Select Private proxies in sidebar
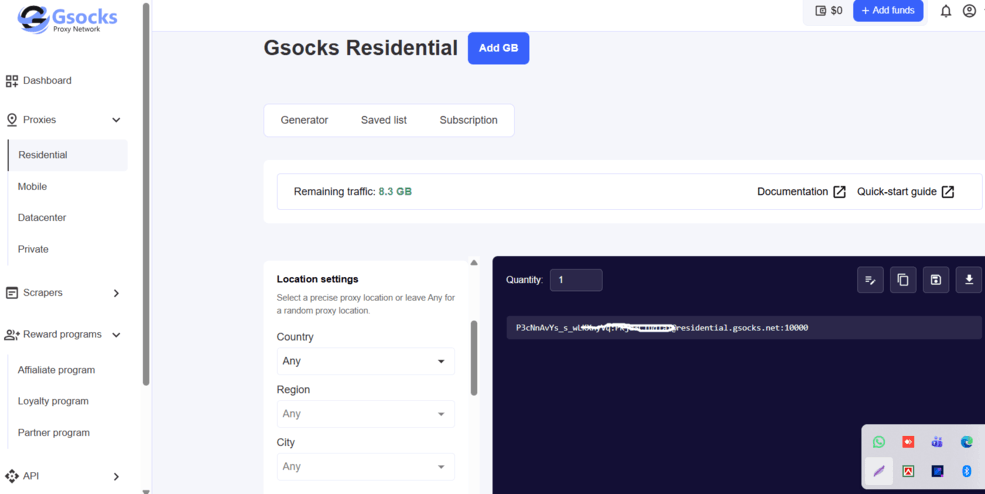The width and height of the screenshot is (985, 494). 33,249
